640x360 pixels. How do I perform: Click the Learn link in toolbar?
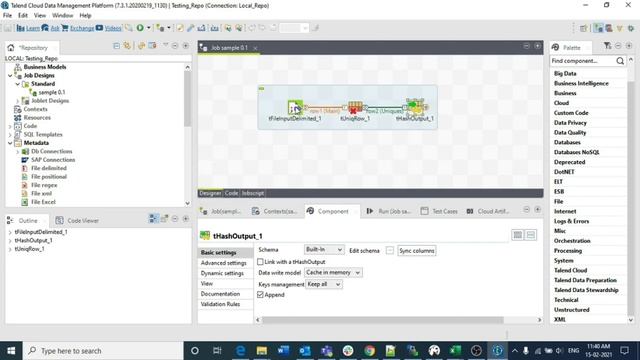33,28
